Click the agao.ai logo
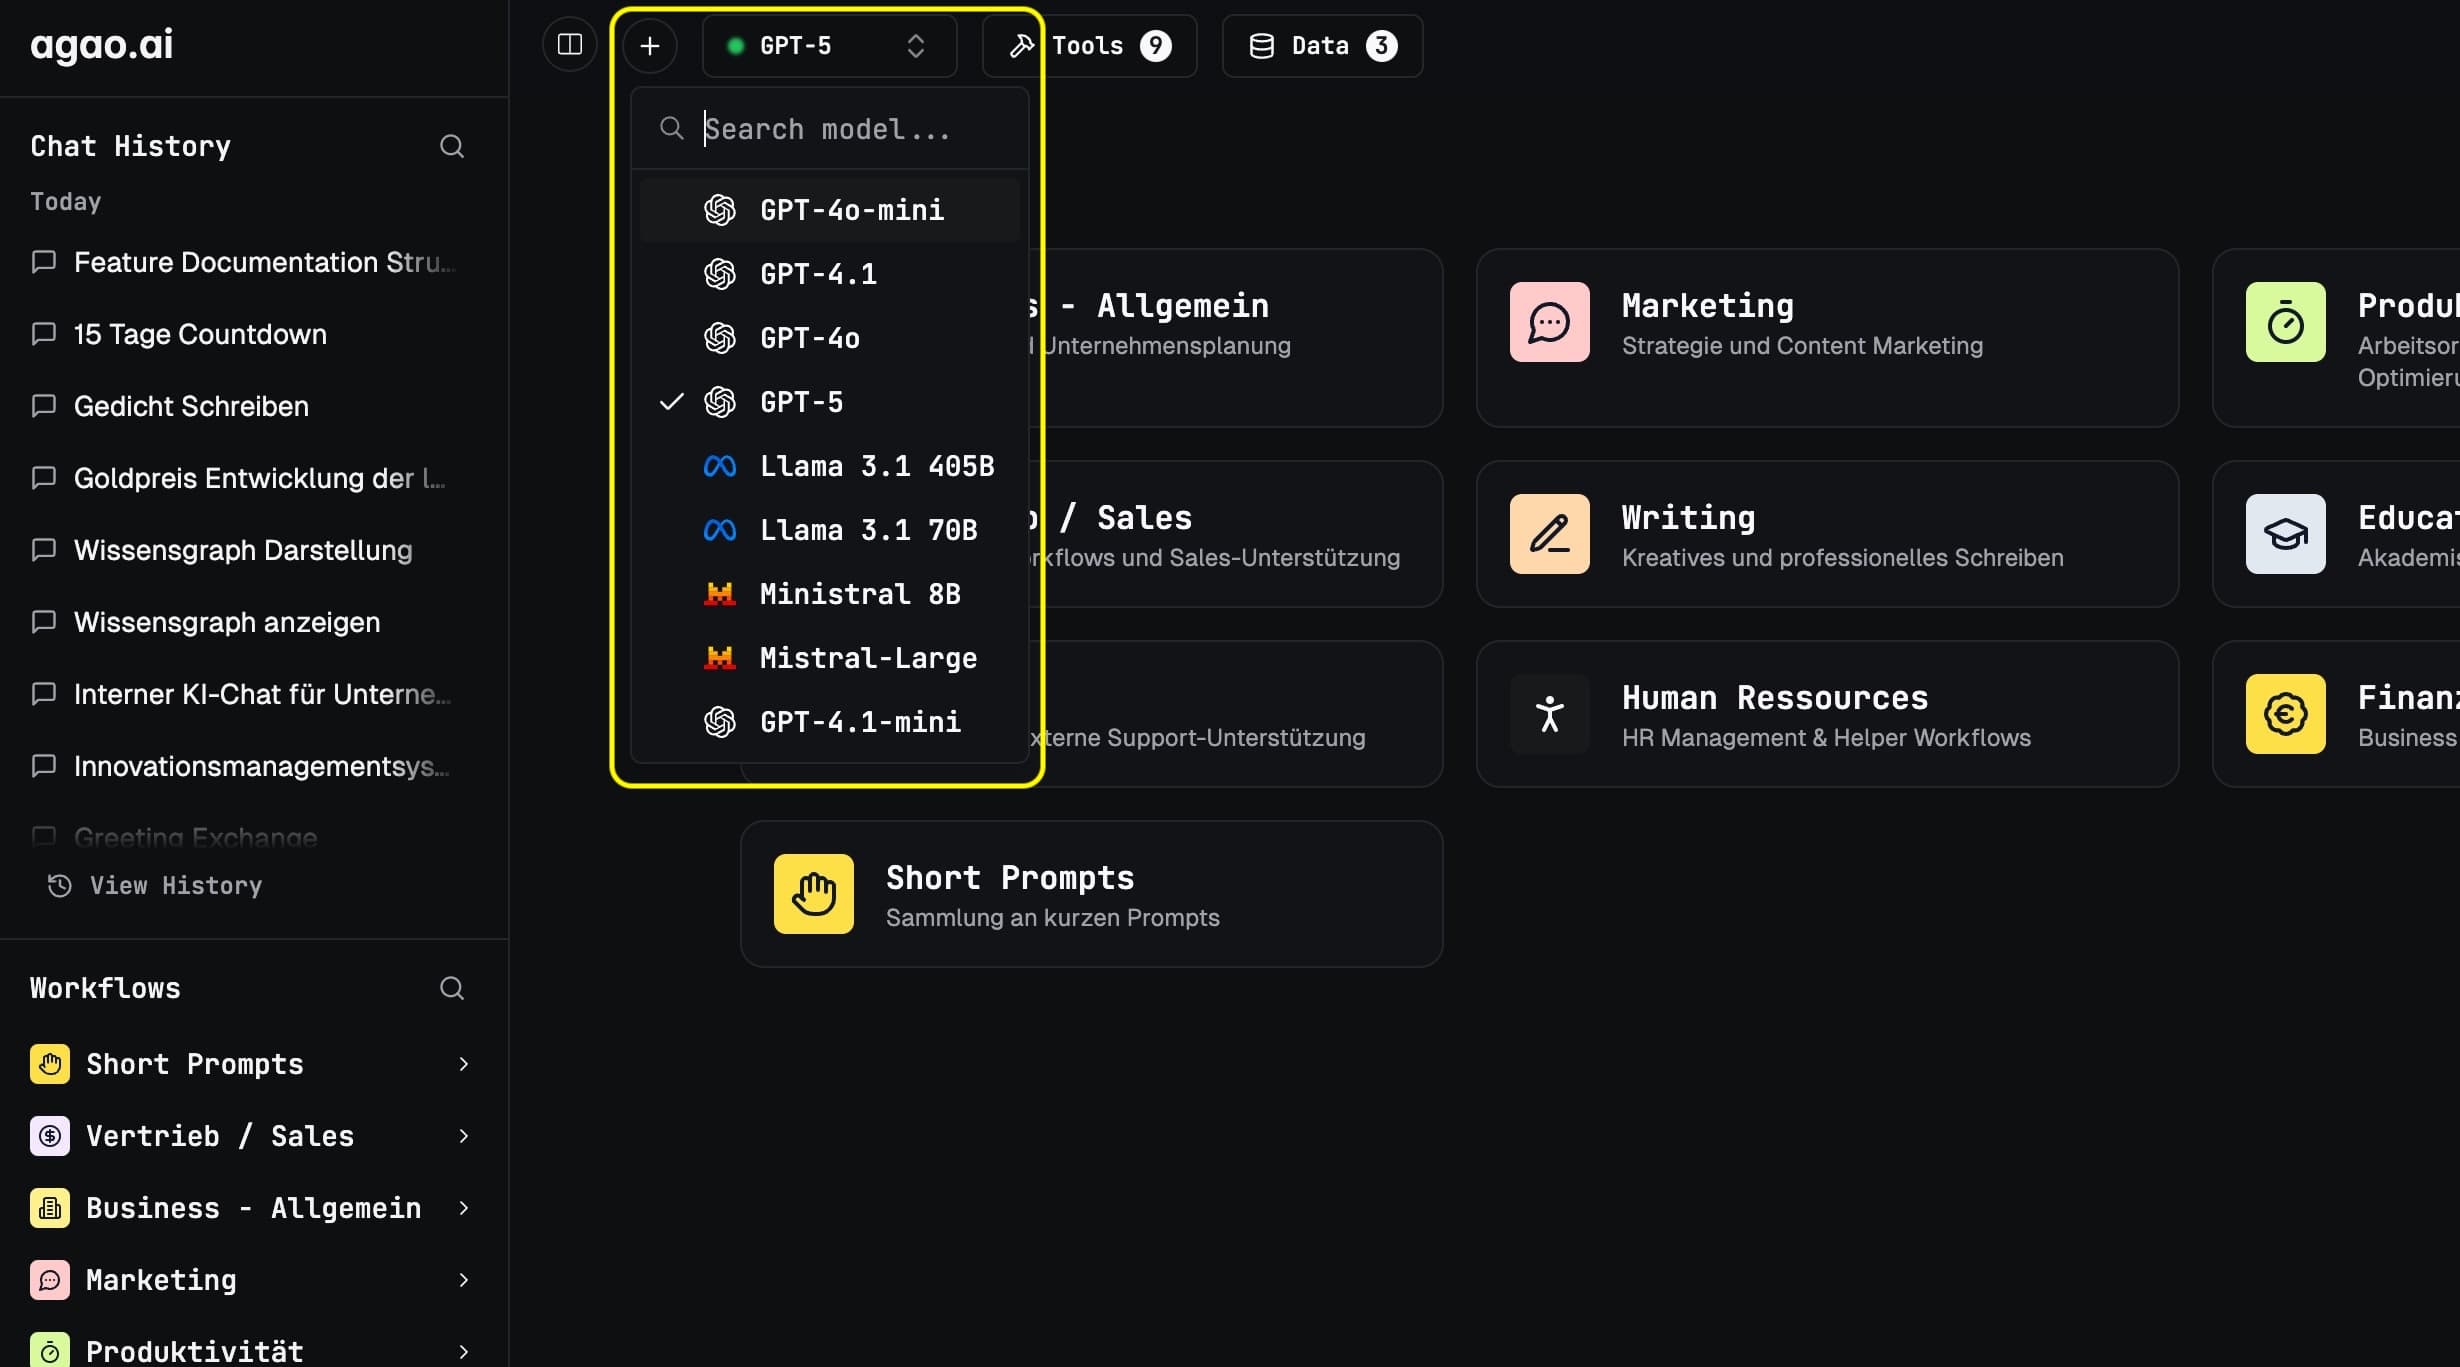Image resolution: width=2460 pixels, height=1367 pixels. pyautogui.click(x=101, y=45)
